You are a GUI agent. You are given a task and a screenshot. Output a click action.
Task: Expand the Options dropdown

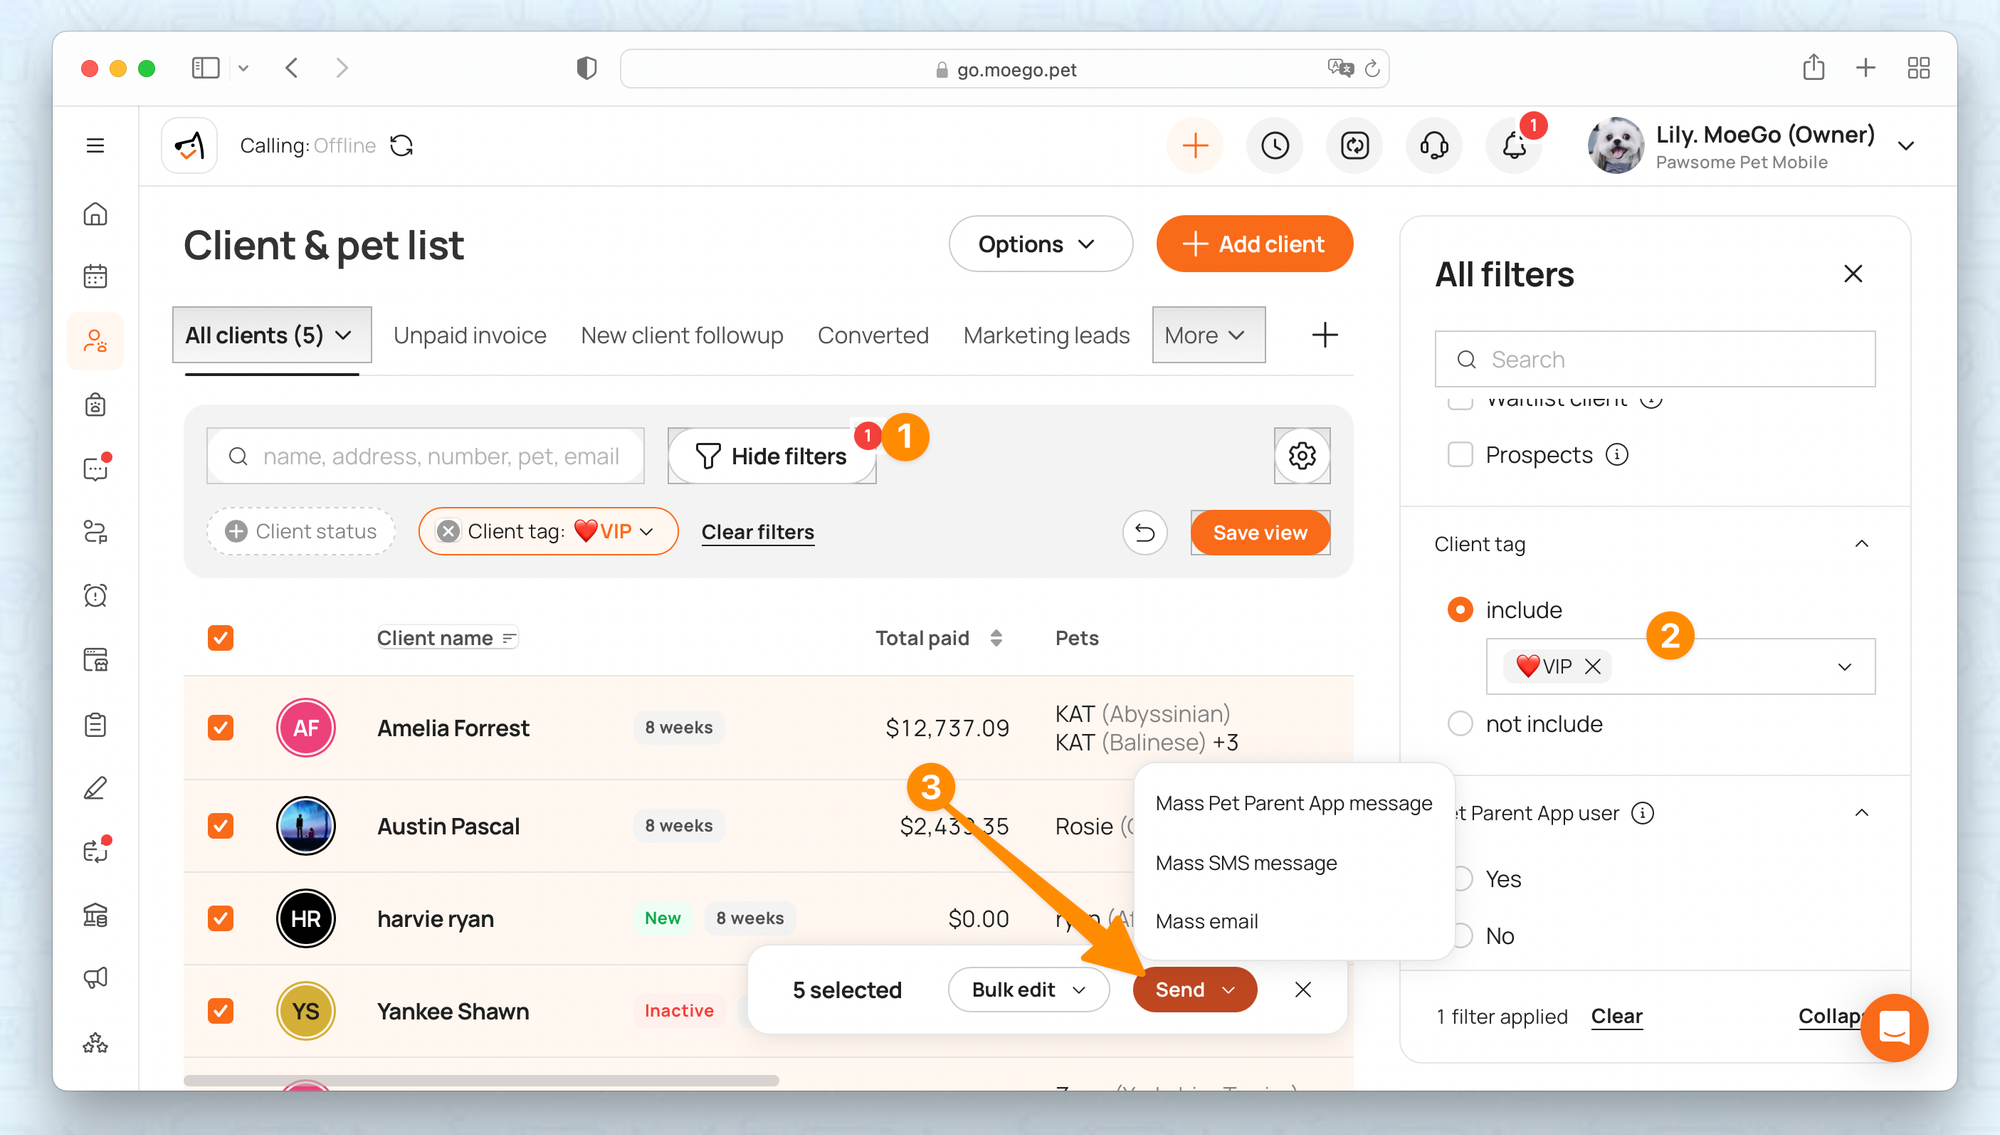click(1039, 244)
